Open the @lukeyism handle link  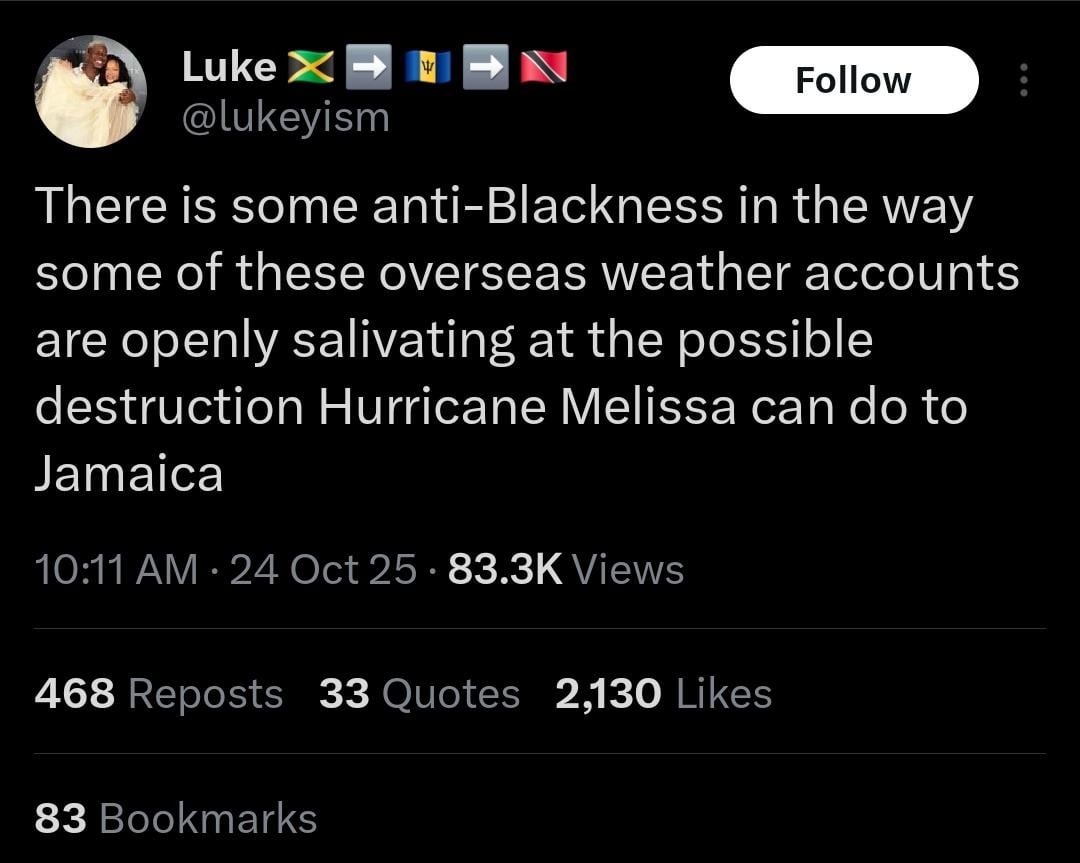pos(285,118)
